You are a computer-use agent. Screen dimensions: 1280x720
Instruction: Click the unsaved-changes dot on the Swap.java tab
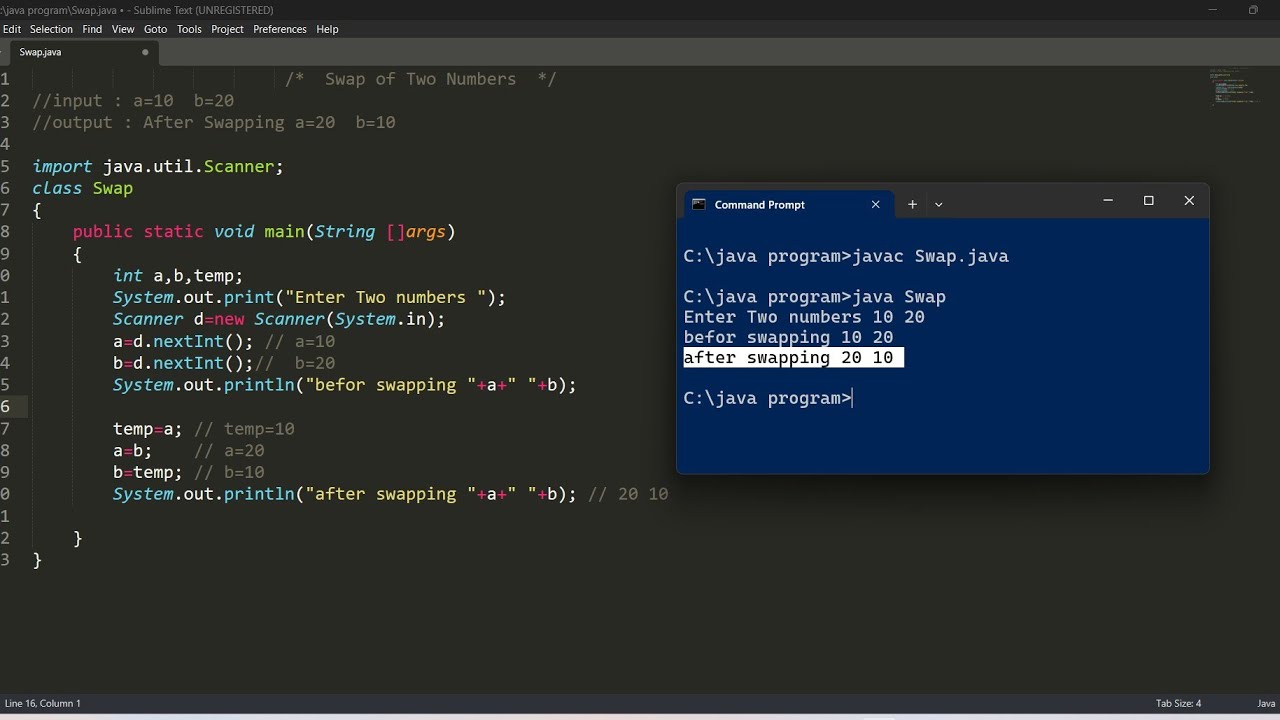(145, 52)
